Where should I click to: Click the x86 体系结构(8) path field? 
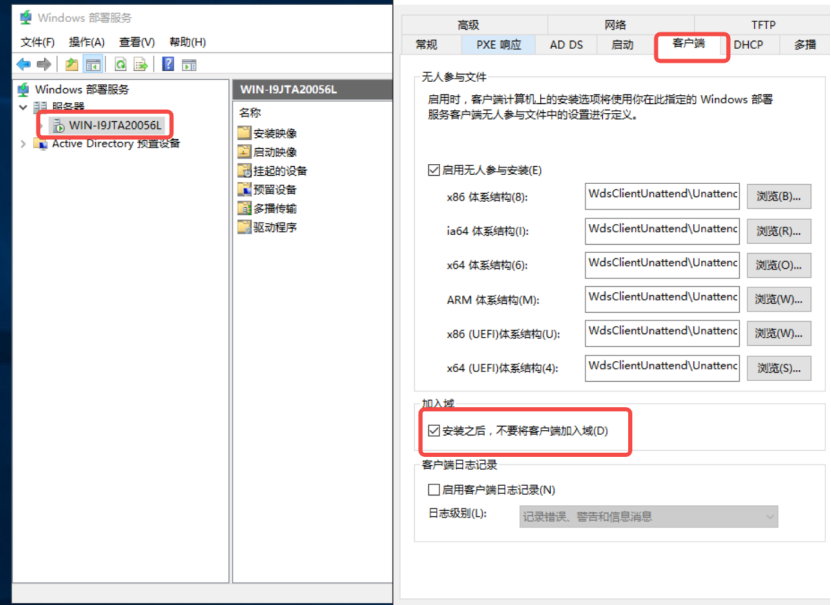pos(662,197)
